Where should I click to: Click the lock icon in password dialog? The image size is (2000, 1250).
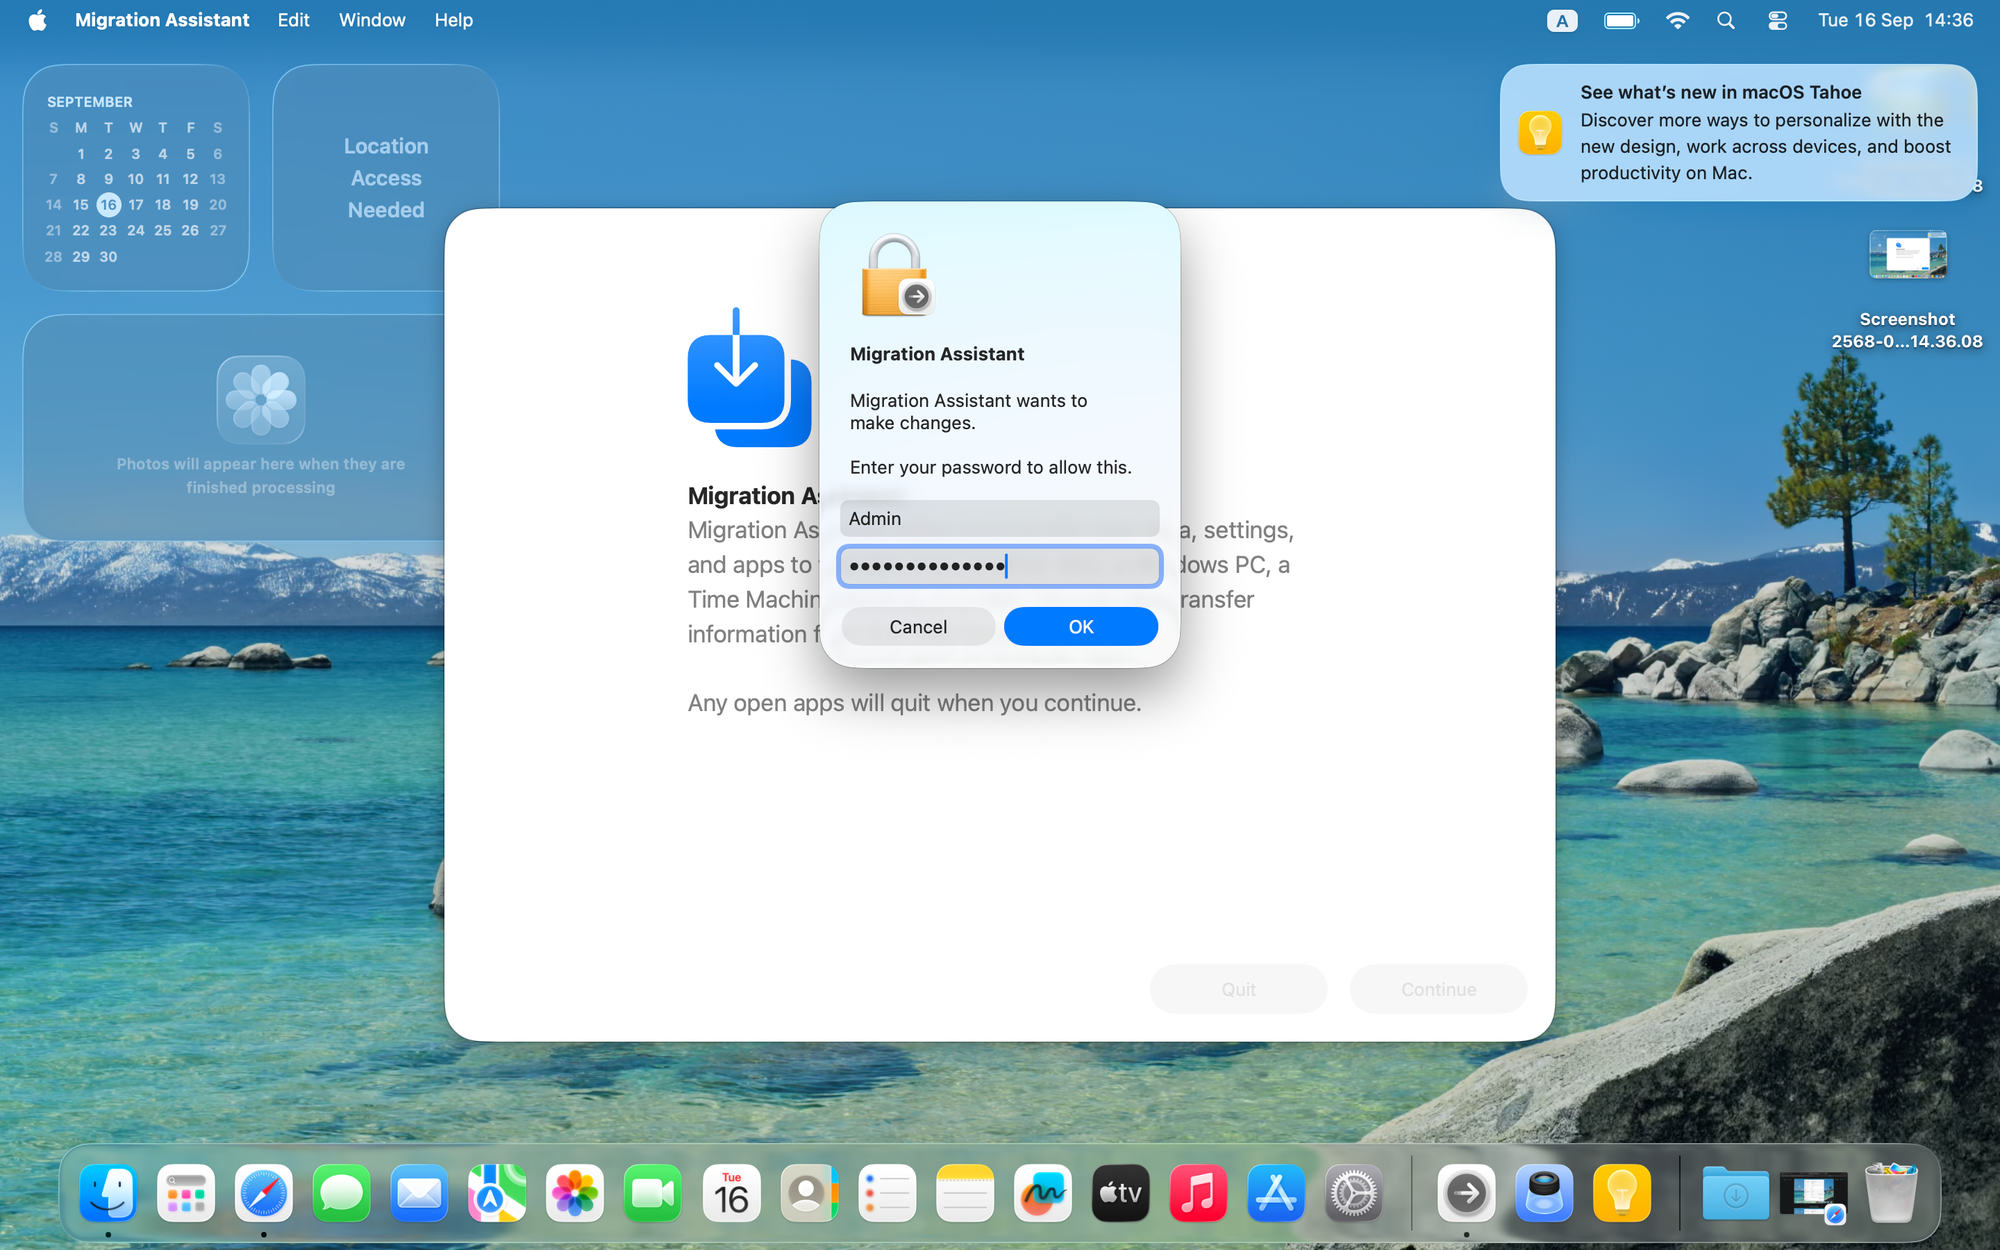(x=896, y=276)
